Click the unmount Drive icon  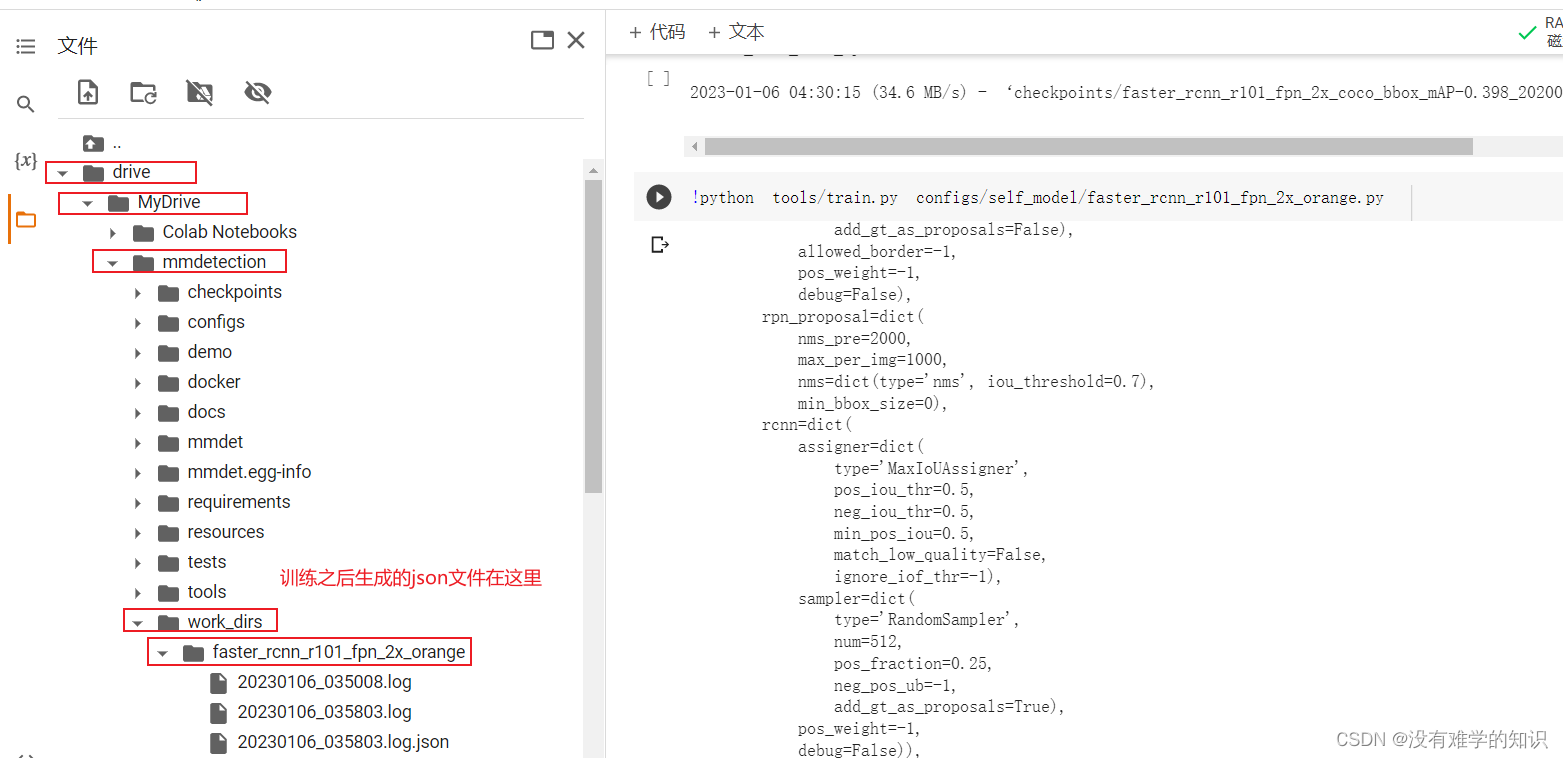point(200,92)
